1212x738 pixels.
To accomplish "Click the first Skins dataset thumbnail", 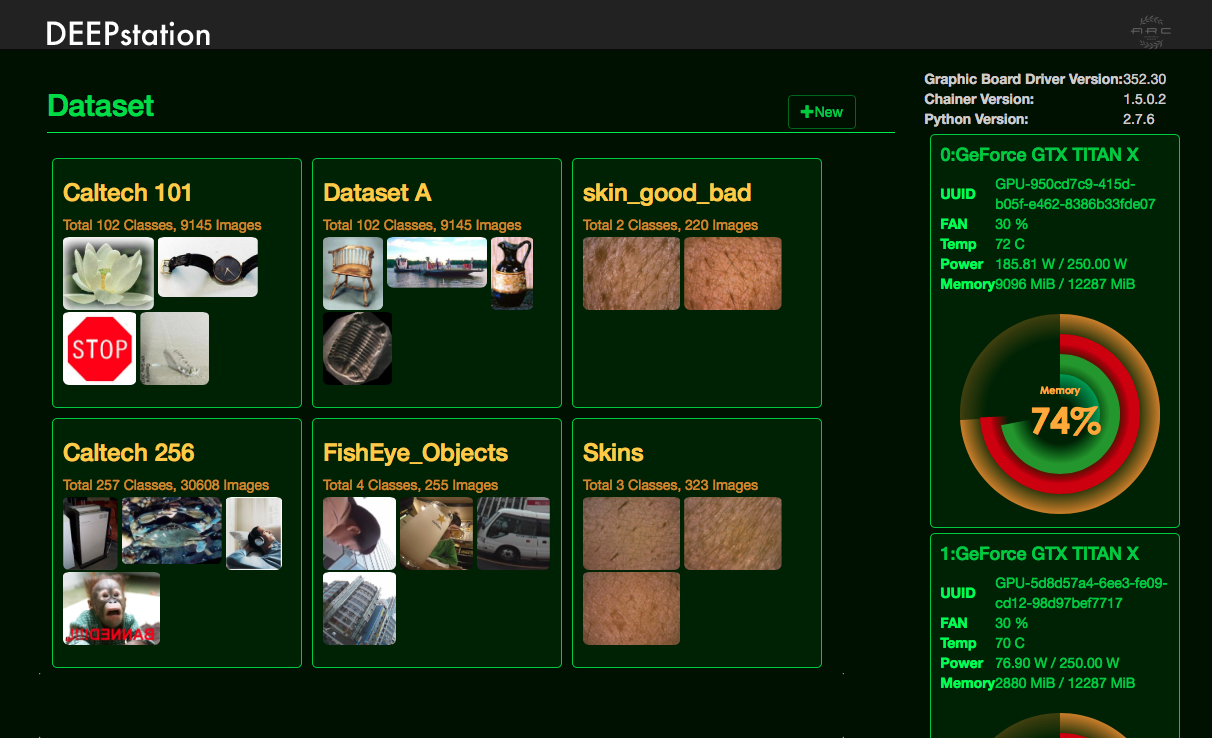I will [x=631, y=533].
